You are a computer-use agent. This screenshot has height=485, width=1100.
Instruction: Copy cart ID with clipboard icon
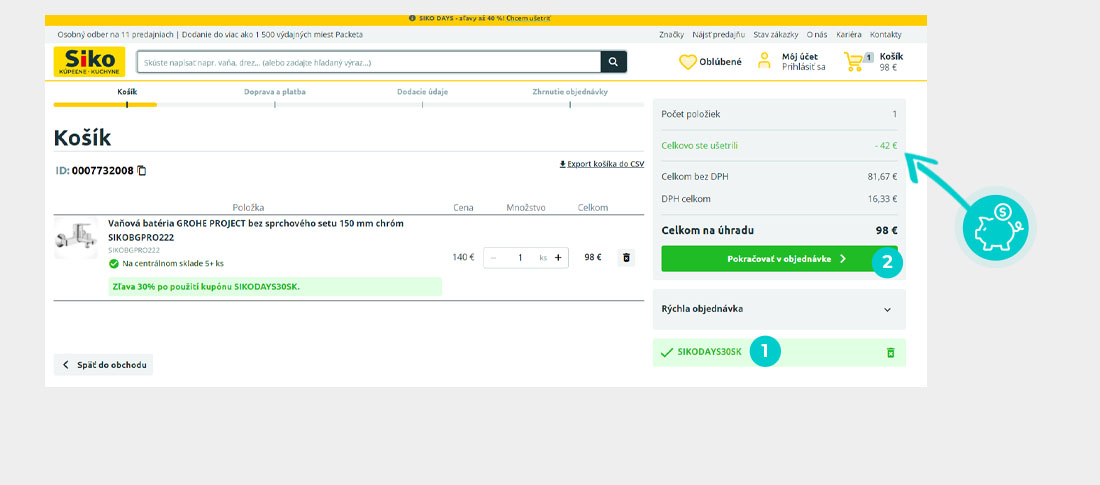pos(142,171)
